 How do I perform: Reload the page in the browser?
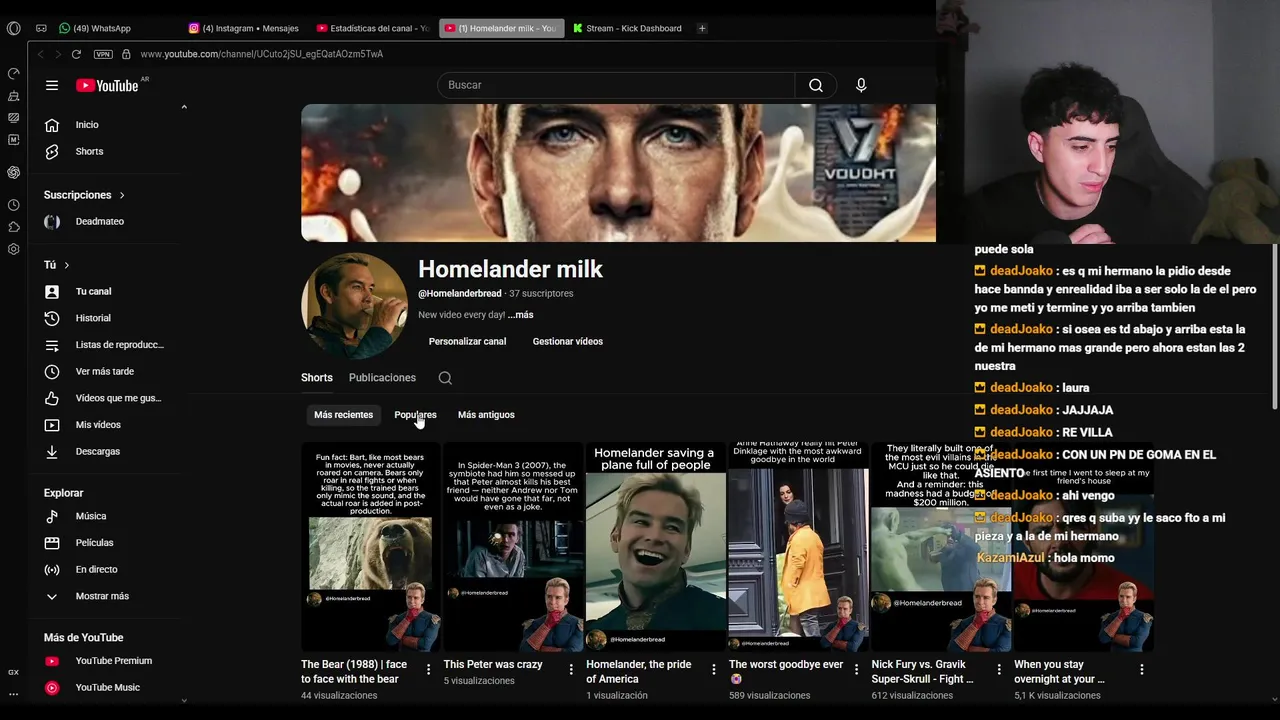click(76, 54)
